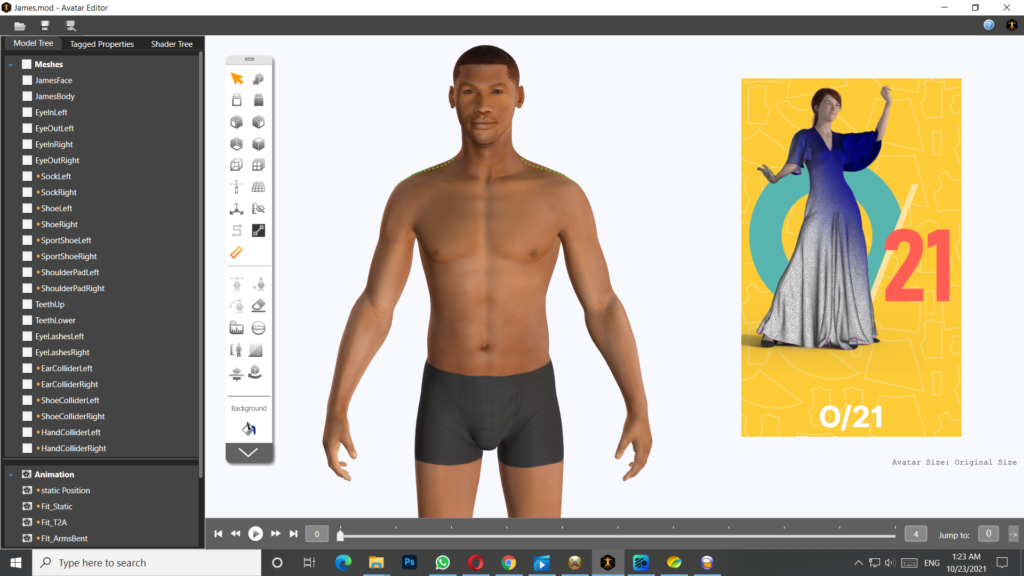Toggle the TeethUp mesh checkbox

pyautogui.click(x=27, y=304)
